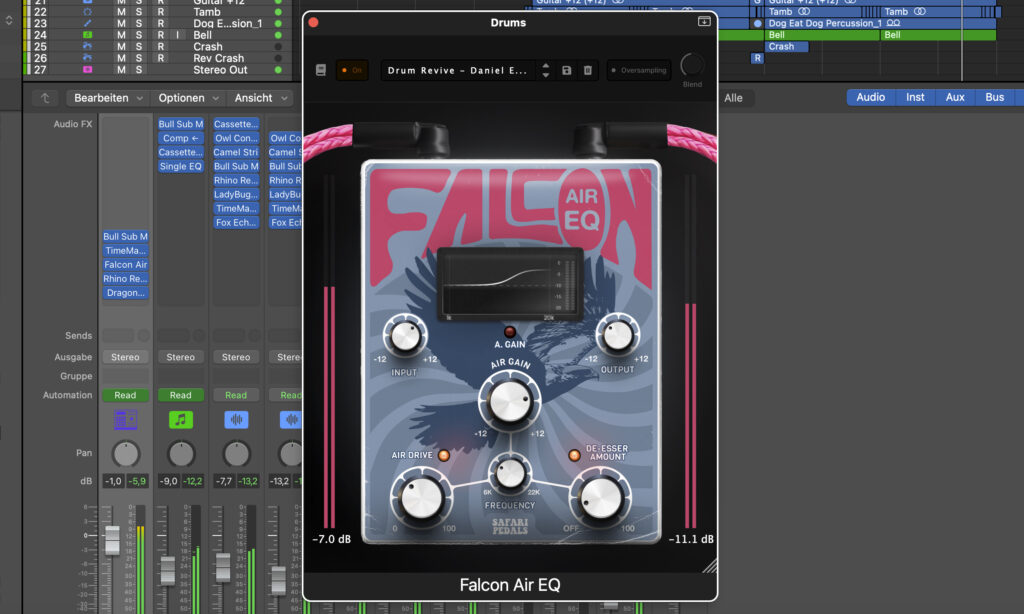Viewport: 1024px width, 614px height.
Task: Open the Drum Revive preset menu
Action: pos(458,70)
